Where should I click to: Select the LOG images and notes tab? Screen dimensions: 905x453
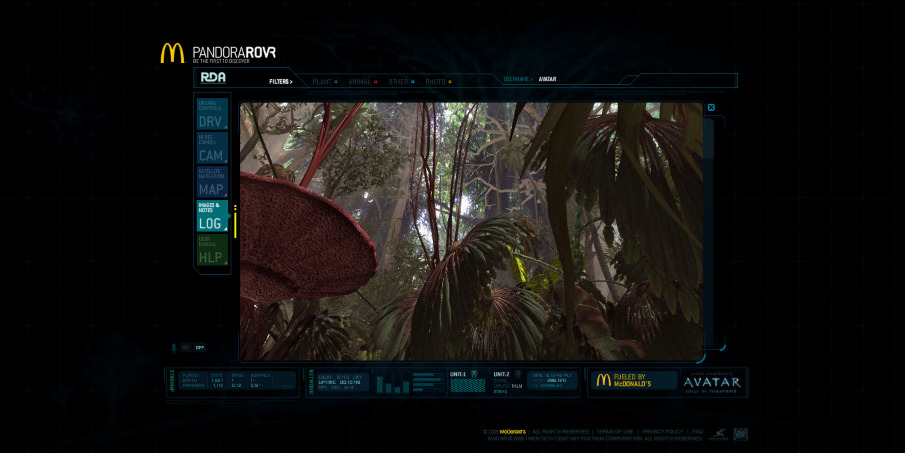pyautogui.click(x=212, y=216)
